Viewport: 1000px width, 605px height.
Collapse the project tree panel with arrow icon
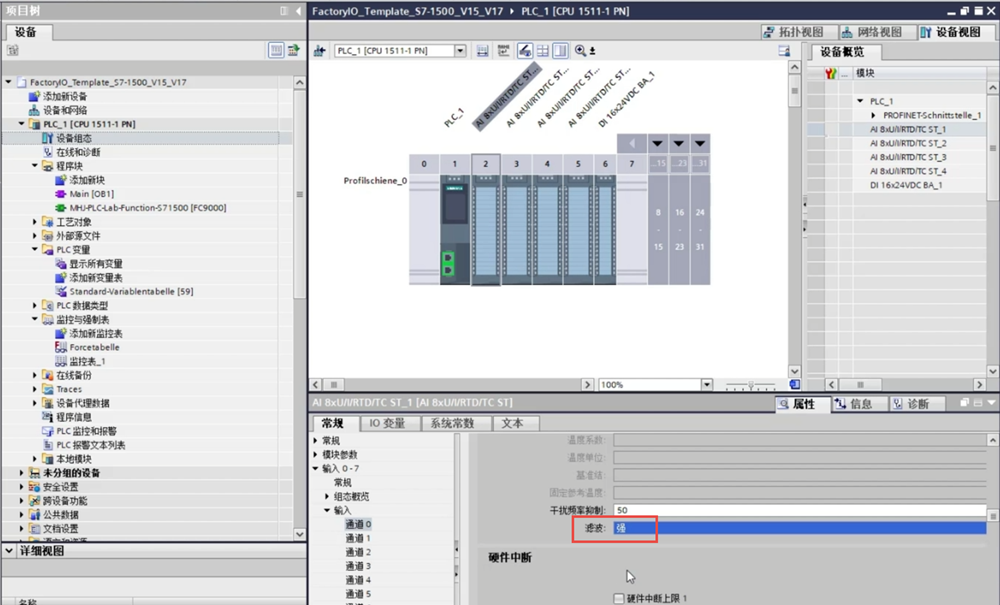click(x=296, y=11)
